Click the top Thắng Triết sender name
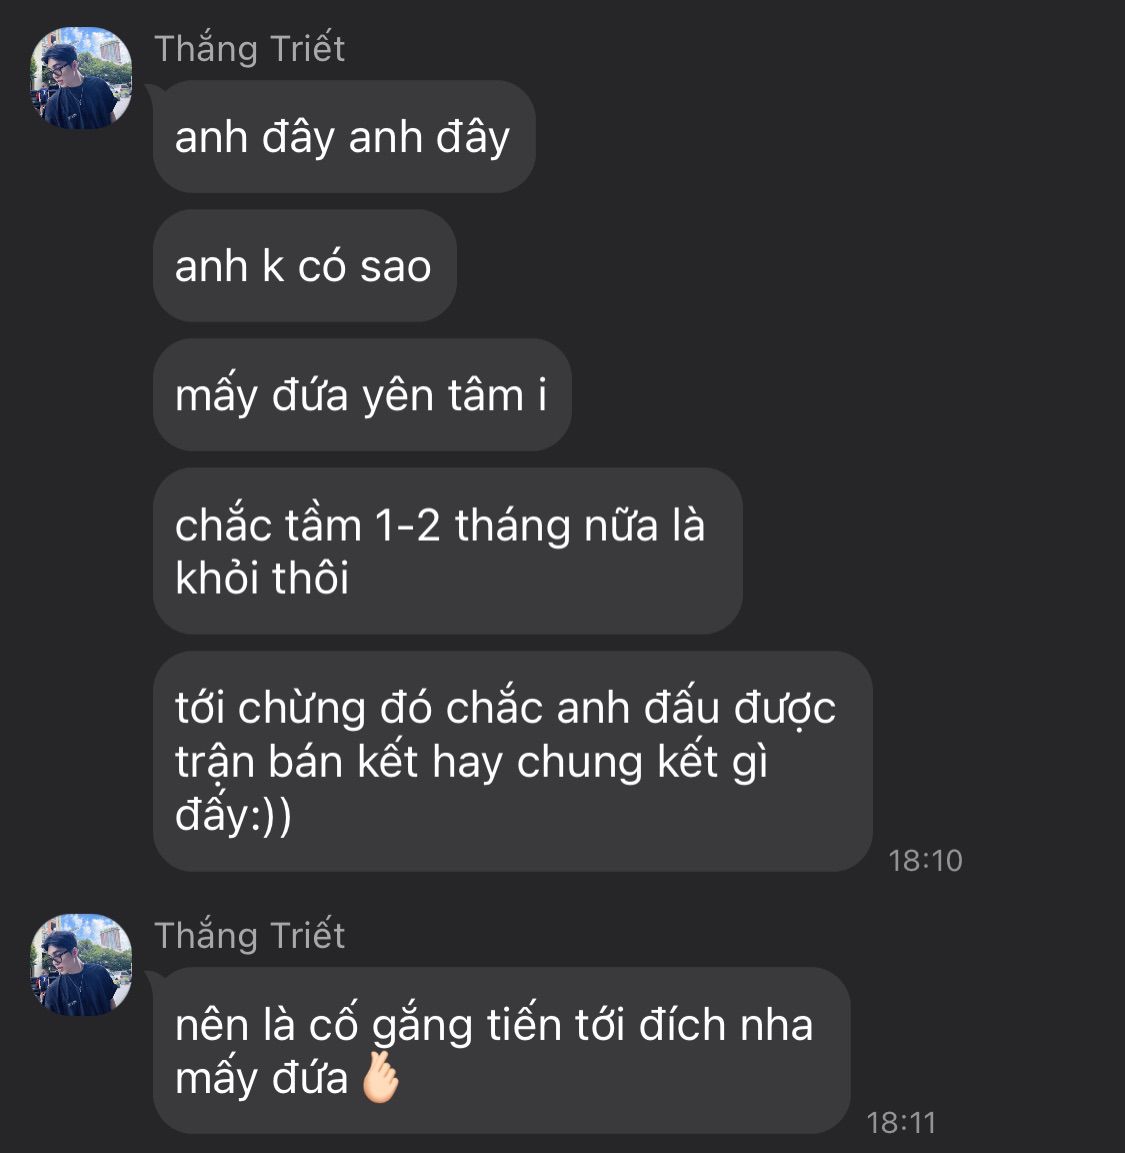Screen dimensions: 1125x1153 tap(250, 49)
